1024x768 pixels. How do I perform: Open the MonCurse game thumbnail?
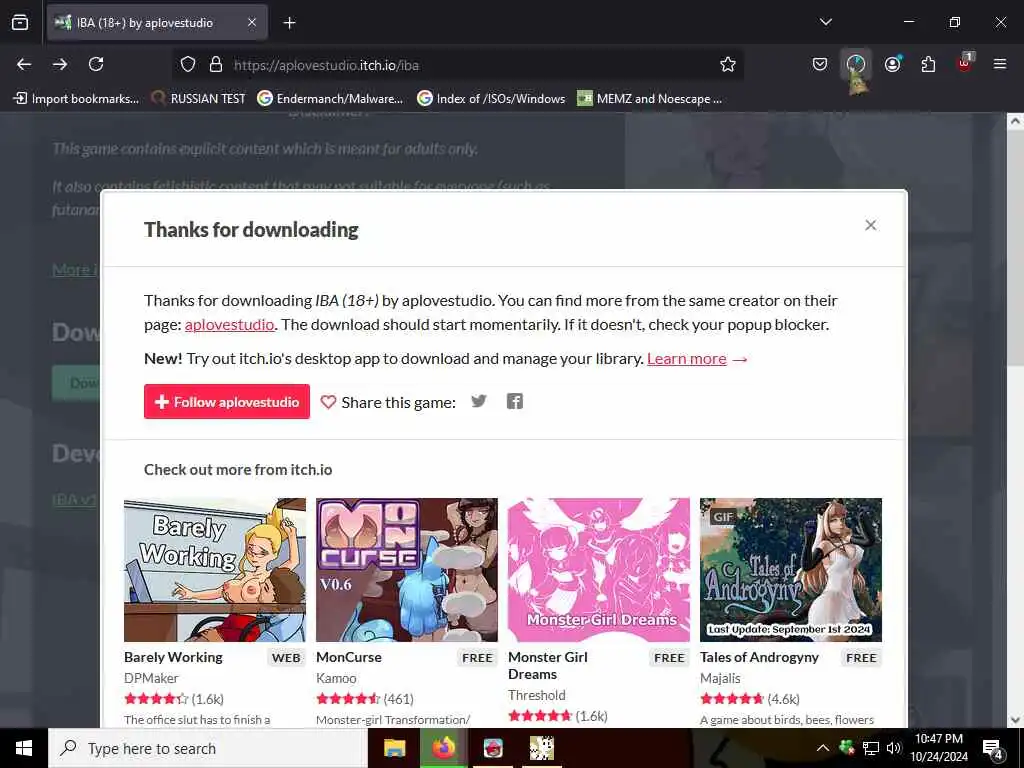407,570
